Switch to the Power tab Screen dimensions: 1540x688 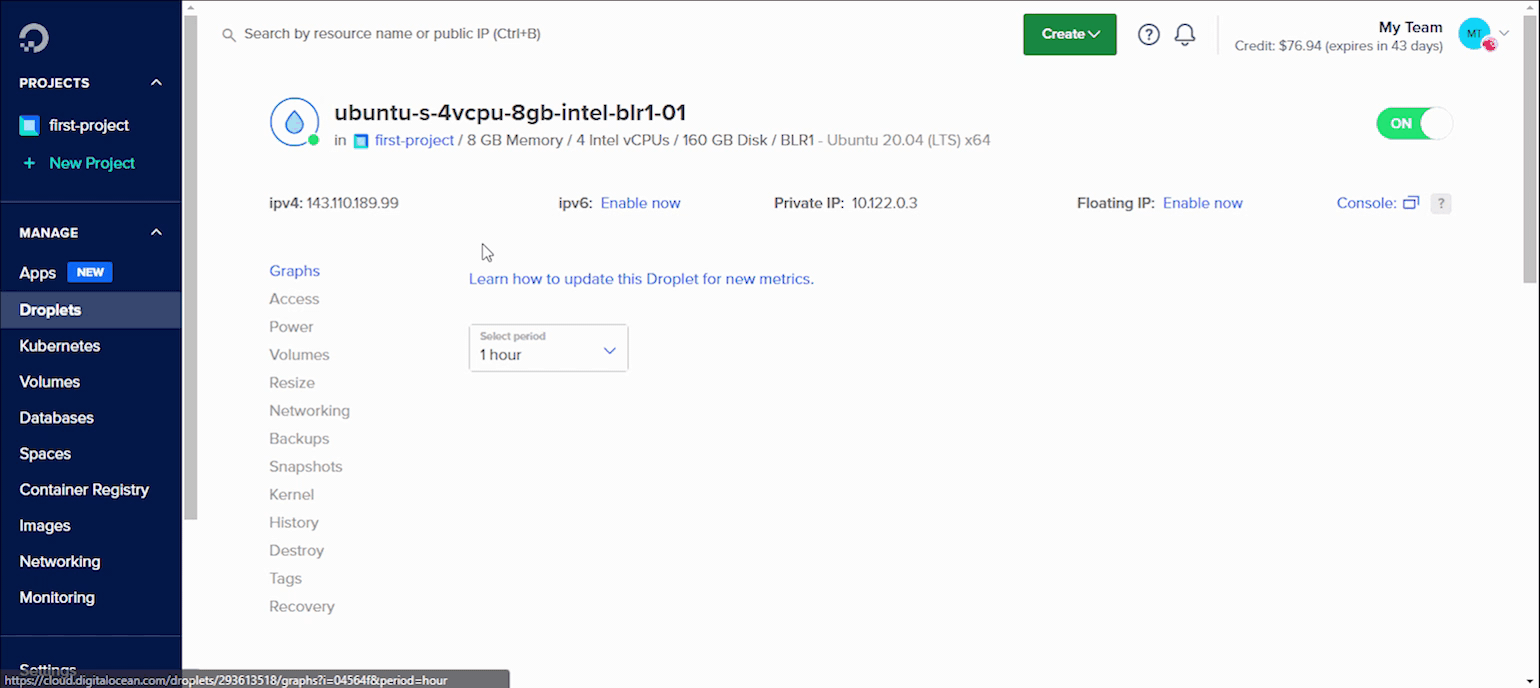[x=291, y=327]
